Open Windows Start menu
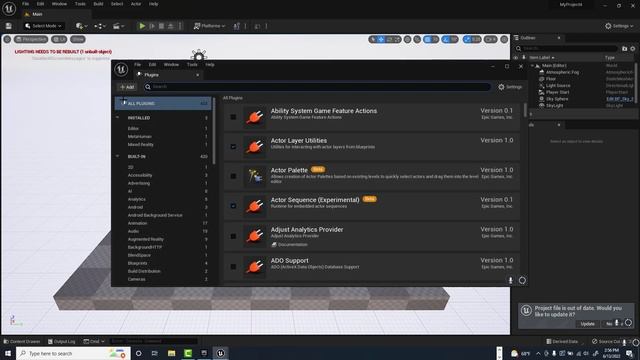The height and width of the screenshot is (360, 640). tap(8, 353)
